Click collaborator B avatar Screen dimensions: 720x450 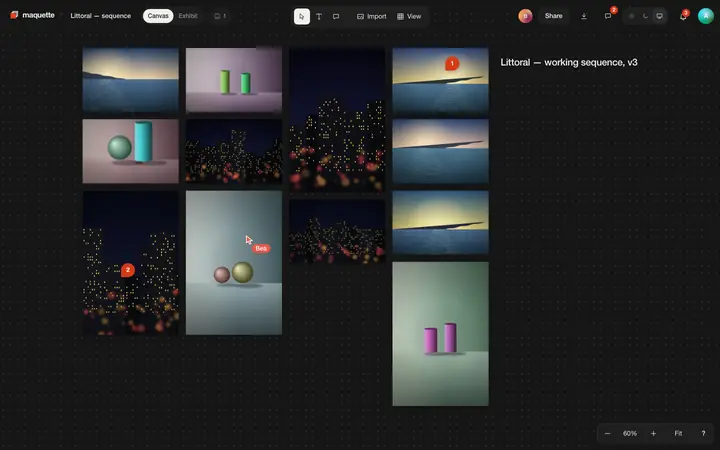pos(525,16)
